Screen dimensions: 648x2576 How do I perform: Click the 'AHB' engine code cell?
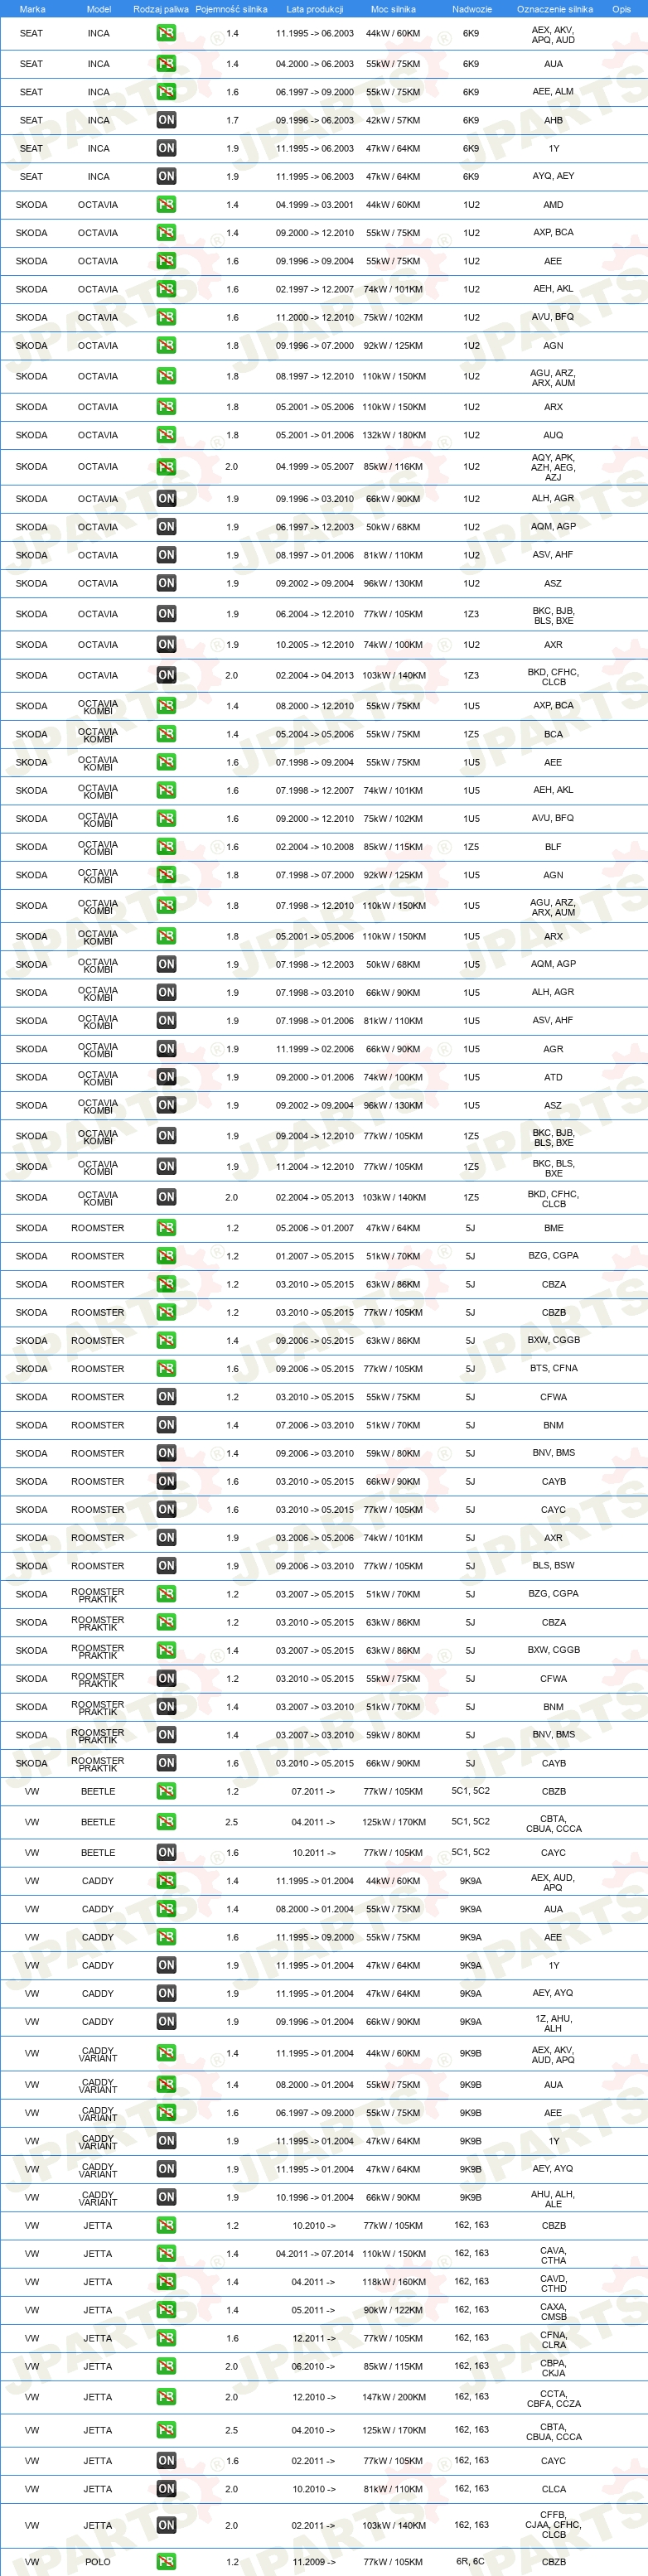click(553, 120)
